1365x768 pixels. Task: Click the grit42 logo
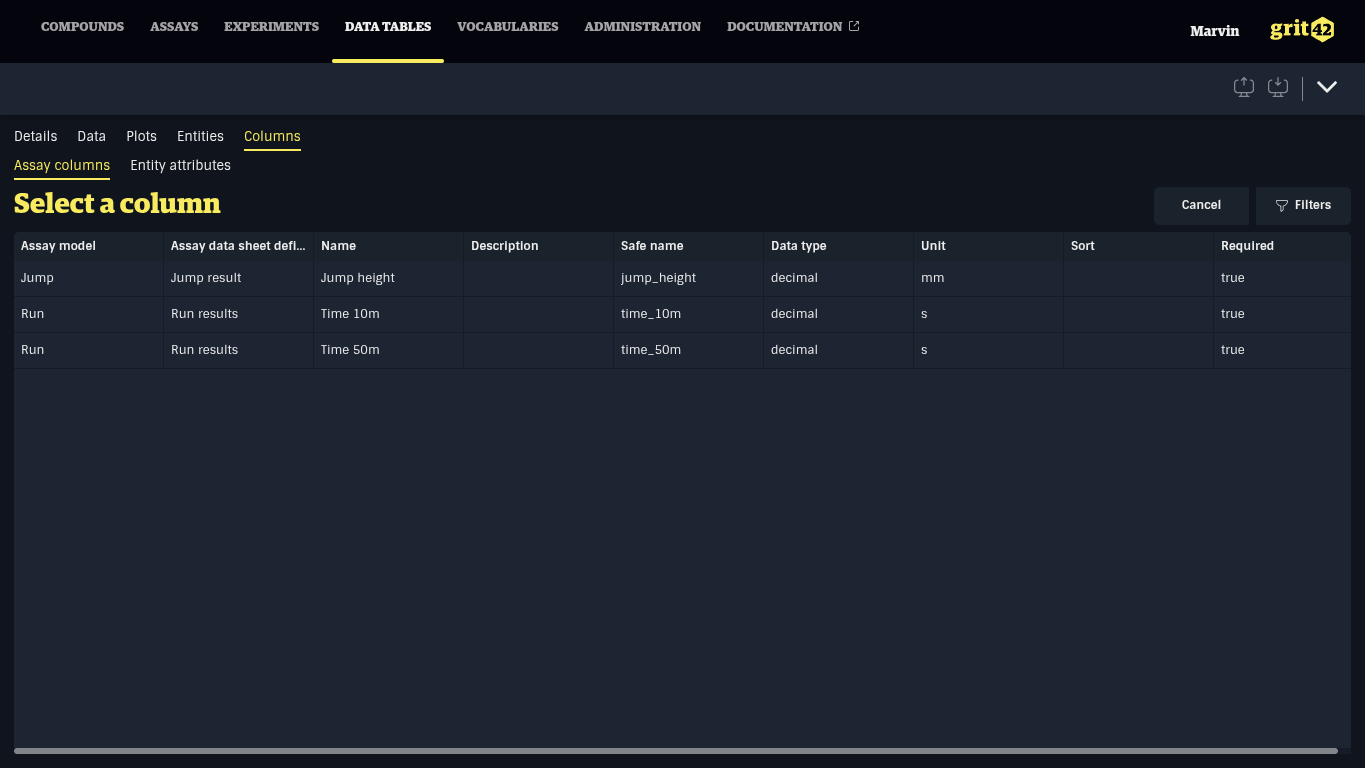[x=1301, y=30]
